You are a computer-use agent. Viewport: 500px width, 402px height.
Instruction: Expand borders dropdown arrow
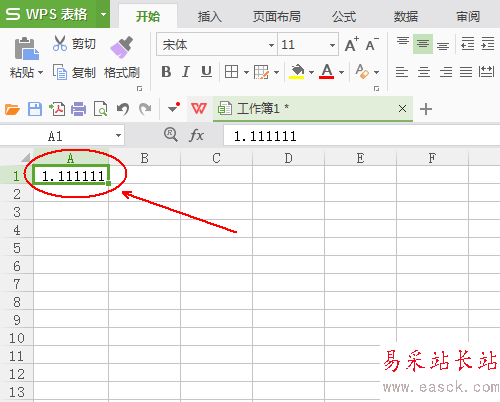point(246,72)
